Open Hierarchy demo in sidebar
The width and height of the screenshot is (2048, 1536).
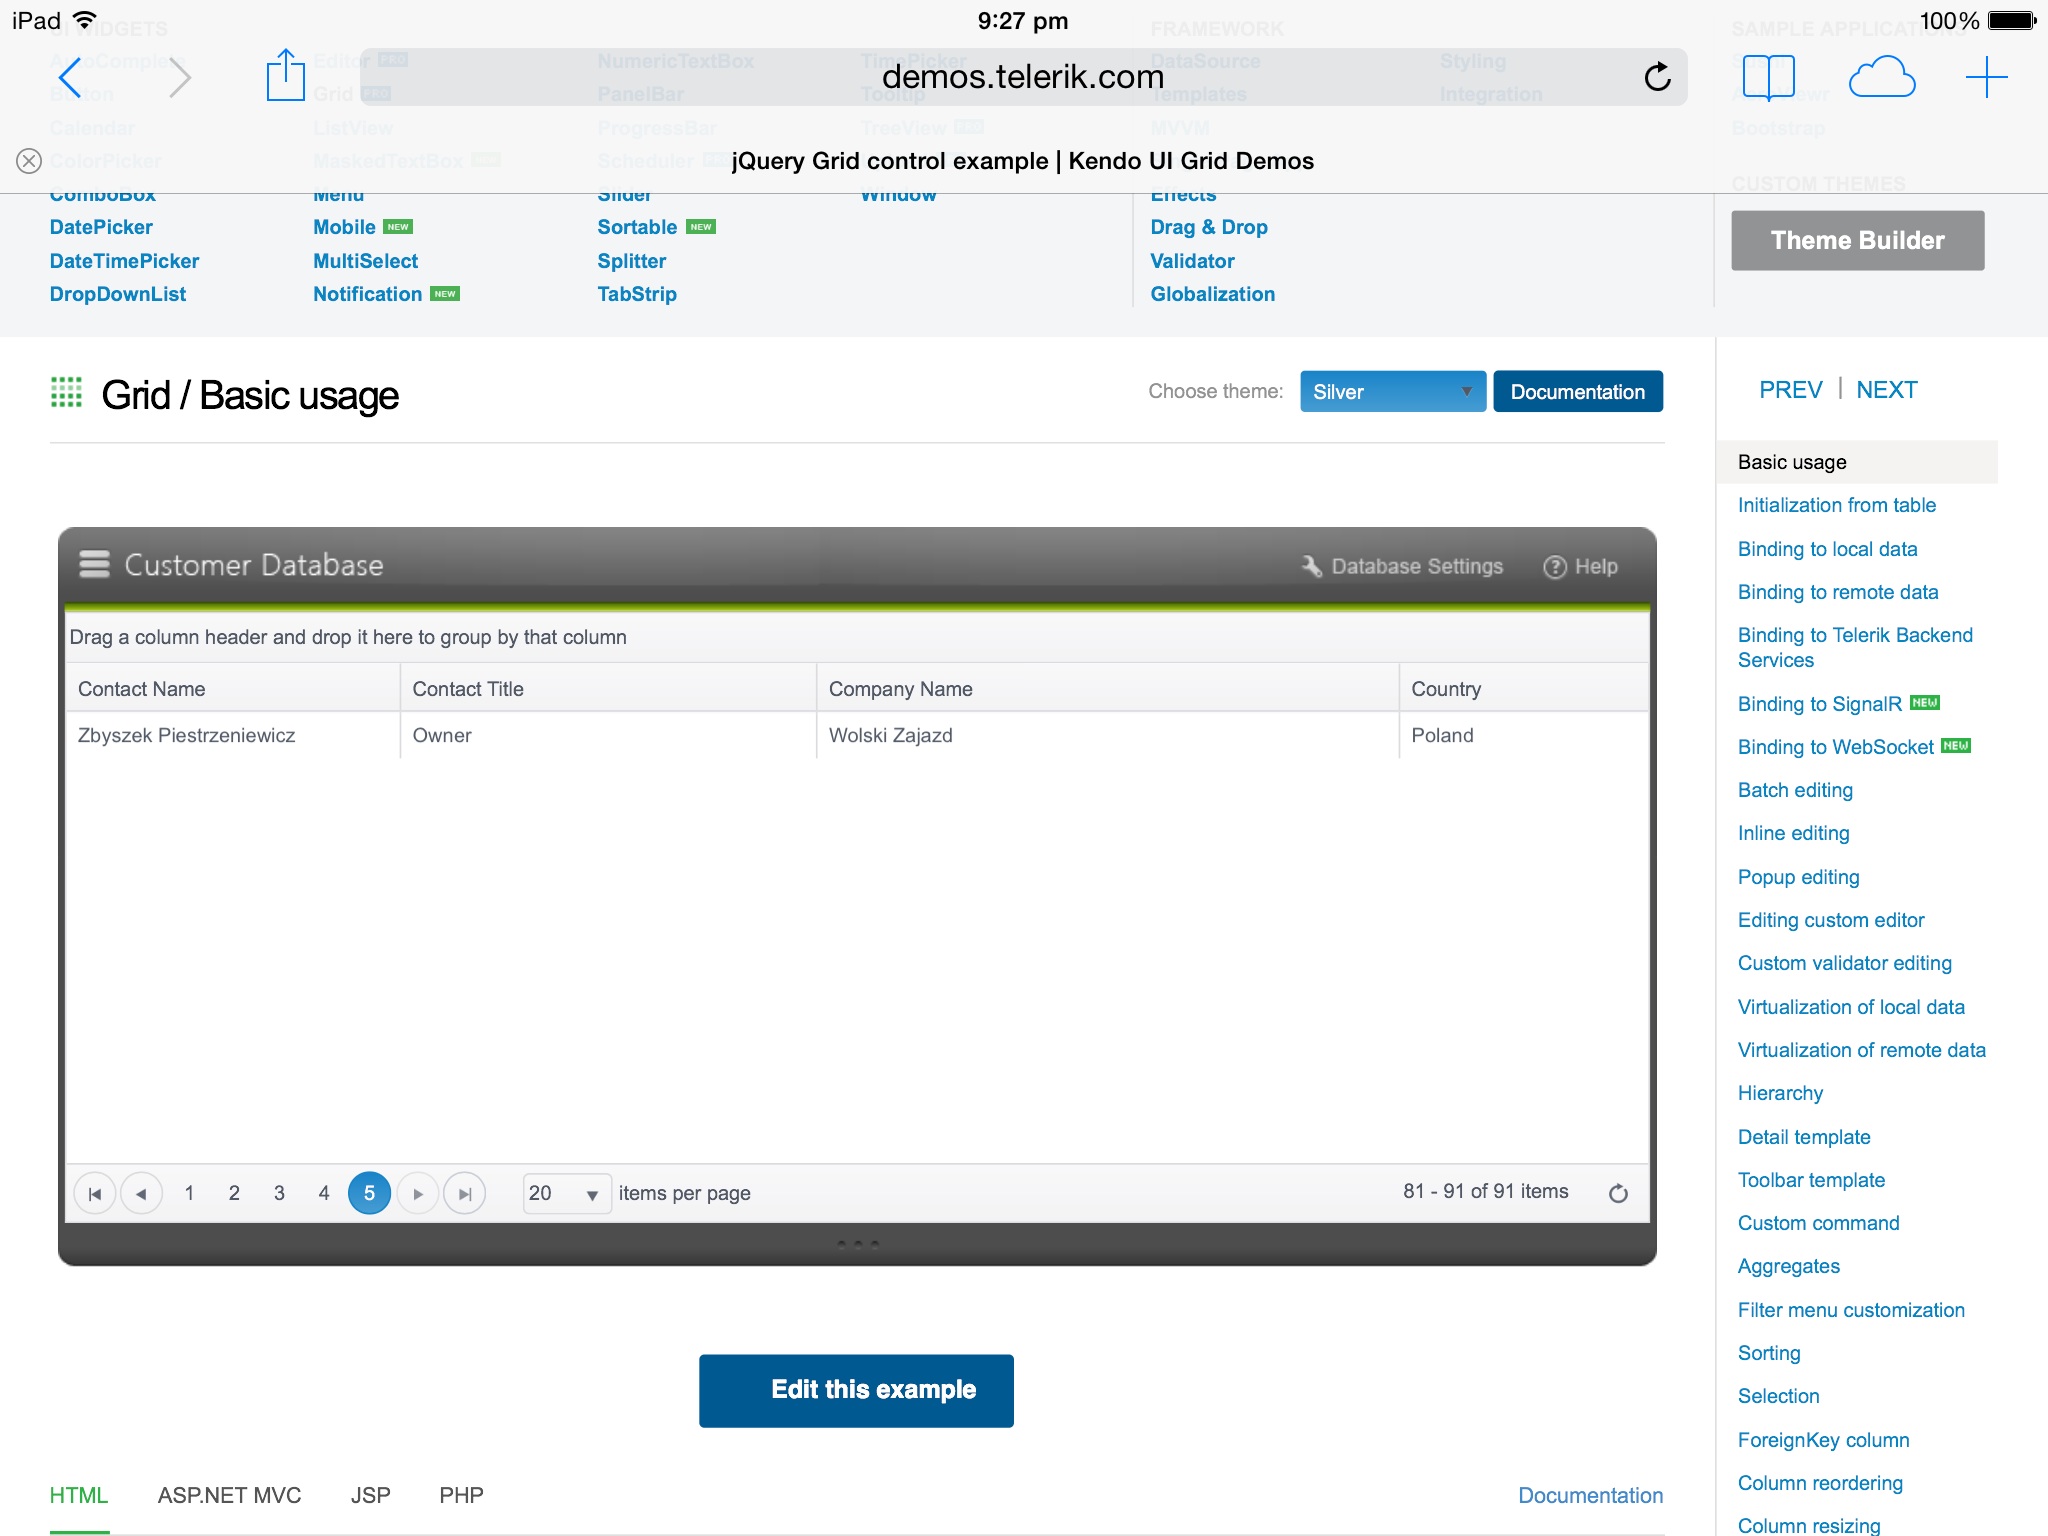(x=1780, y=1093)
